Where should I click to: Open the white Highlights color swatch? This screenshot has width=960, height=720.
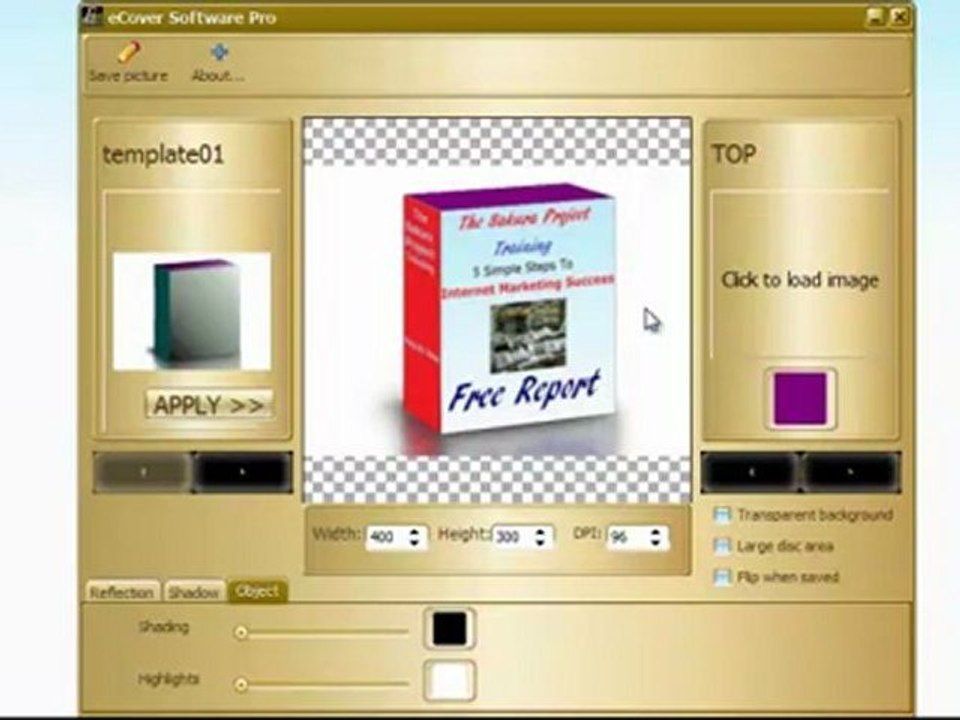tap(449, 681)
